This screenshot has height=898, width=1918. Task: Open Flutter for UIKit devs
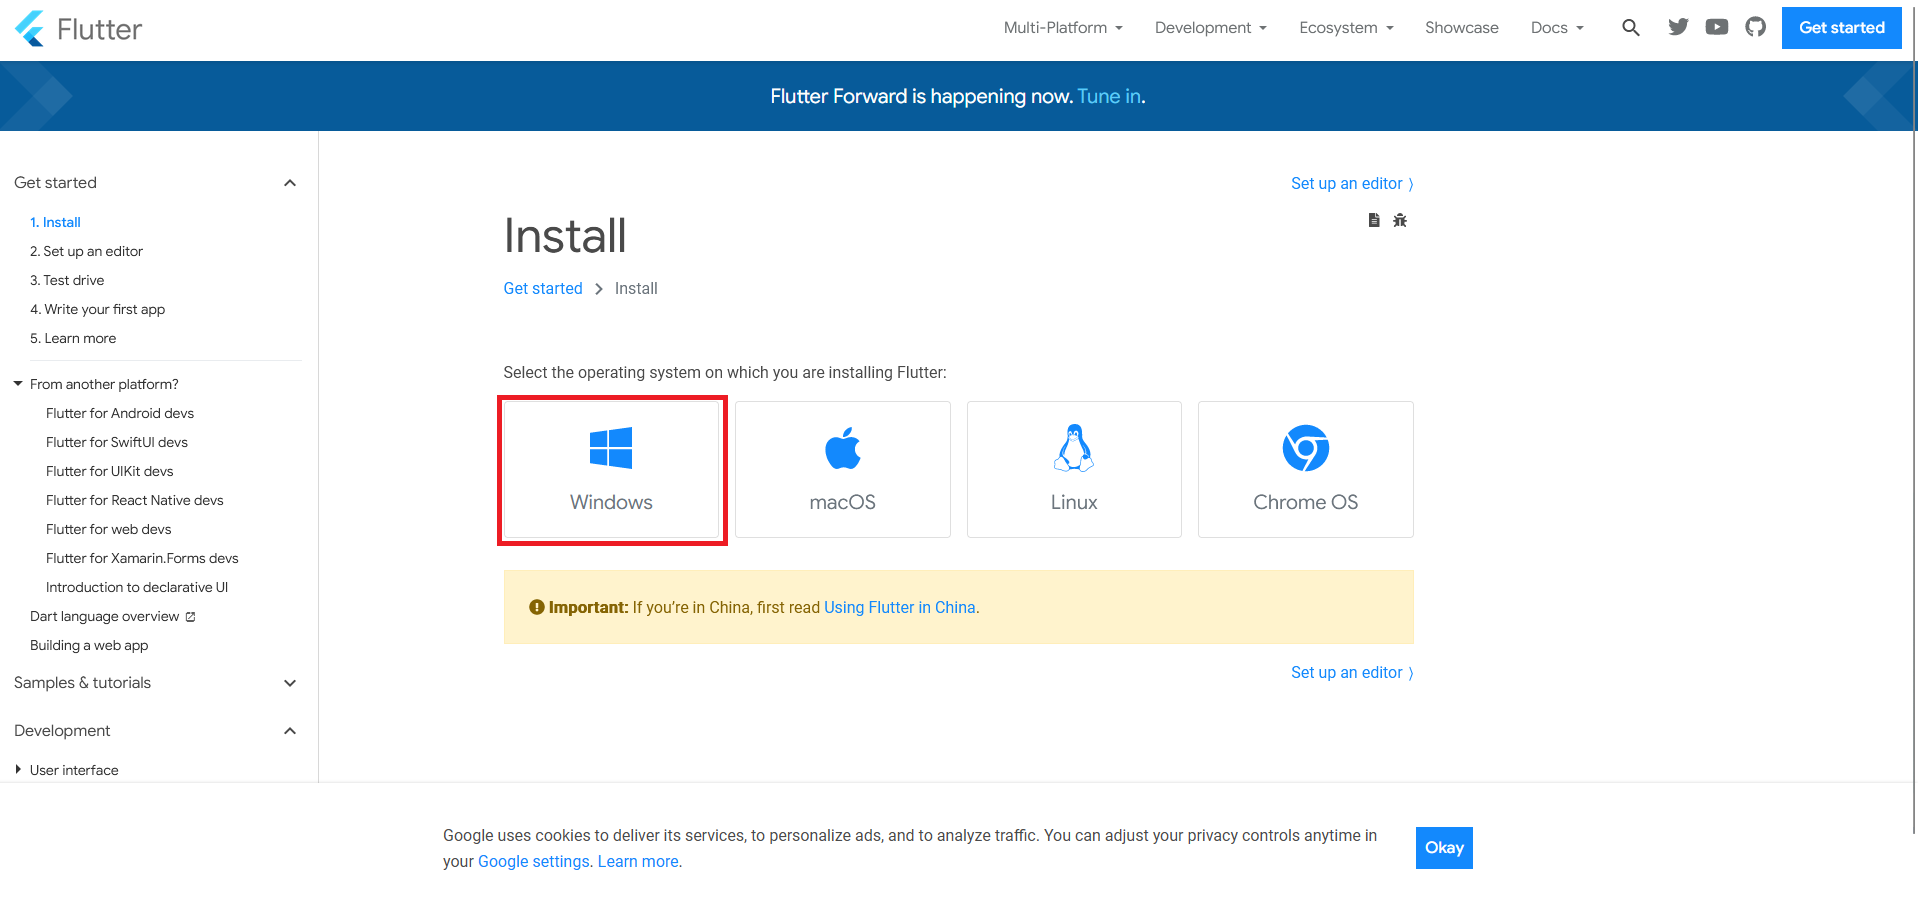click(x=110, y=471)
